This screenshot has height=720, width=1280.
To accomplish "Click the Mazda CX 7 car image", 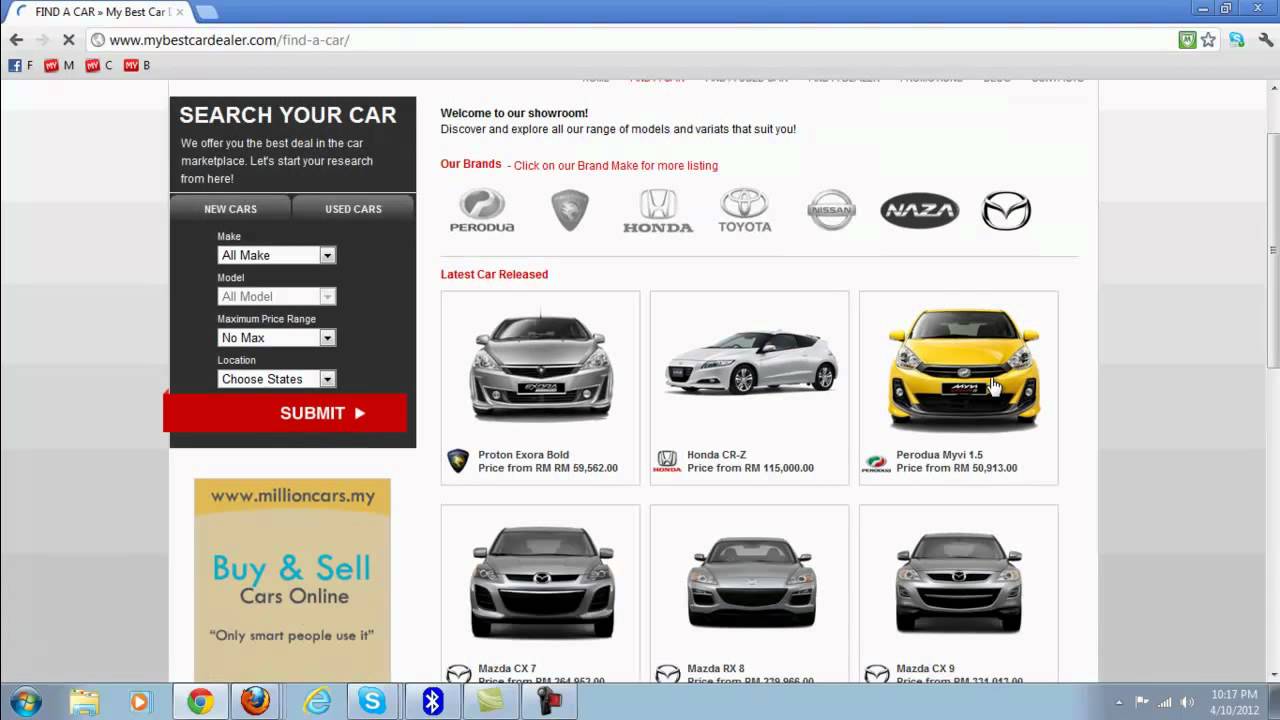I will [541, 582].
